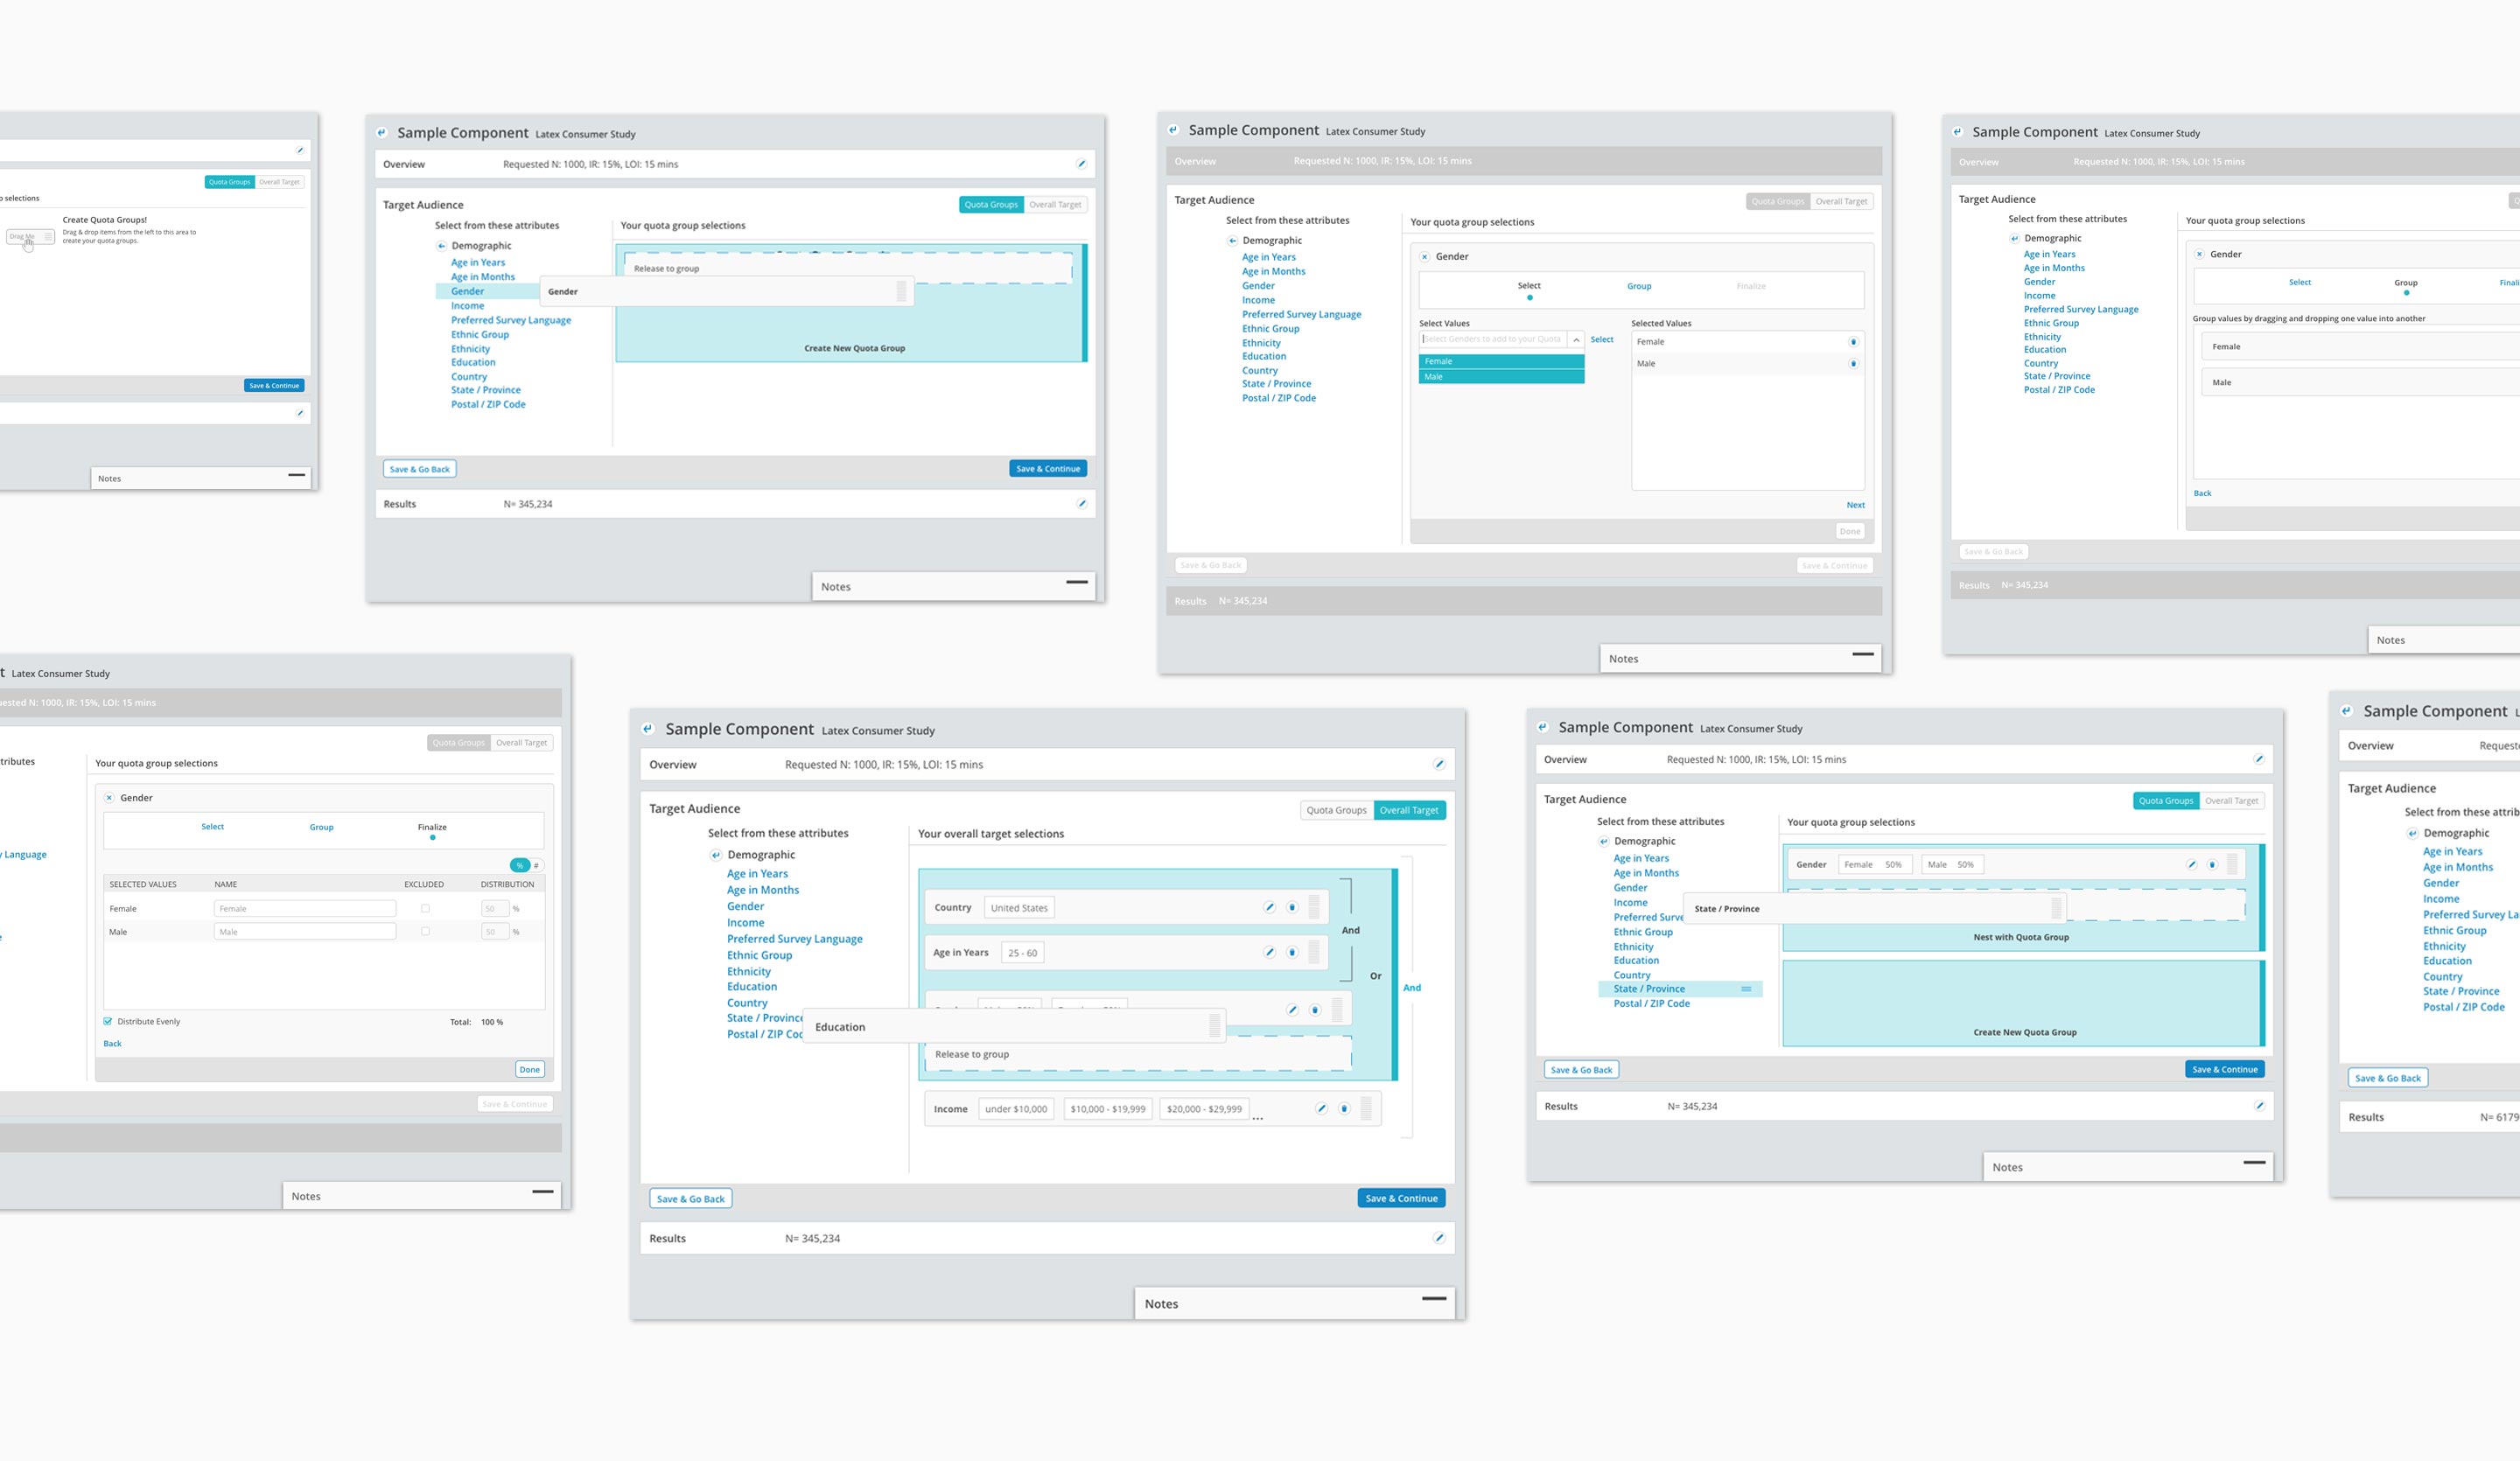Collapse the Select Genders dropdown arrow
This screenshot has height=1461, width=2520.
[1576, 340]
